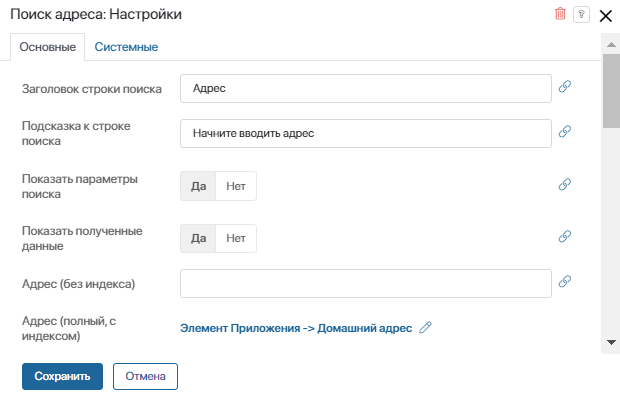620x396 pixels.
Task: Click link icon next to Заголовок строки поиска
Action: point(565,86)
